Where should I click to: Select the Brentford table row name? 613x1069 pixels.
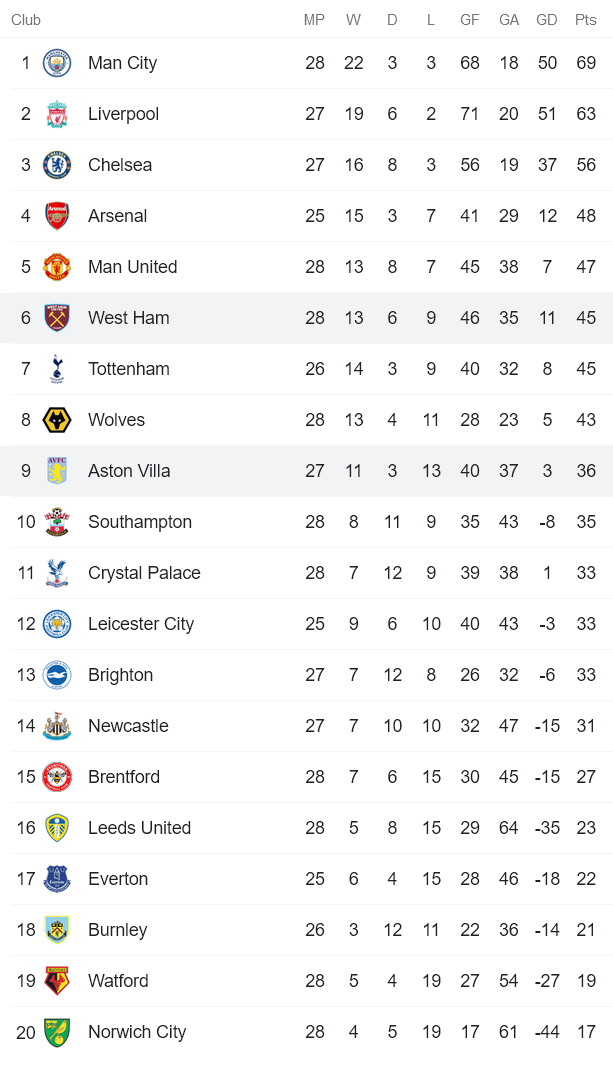(124, 777)
